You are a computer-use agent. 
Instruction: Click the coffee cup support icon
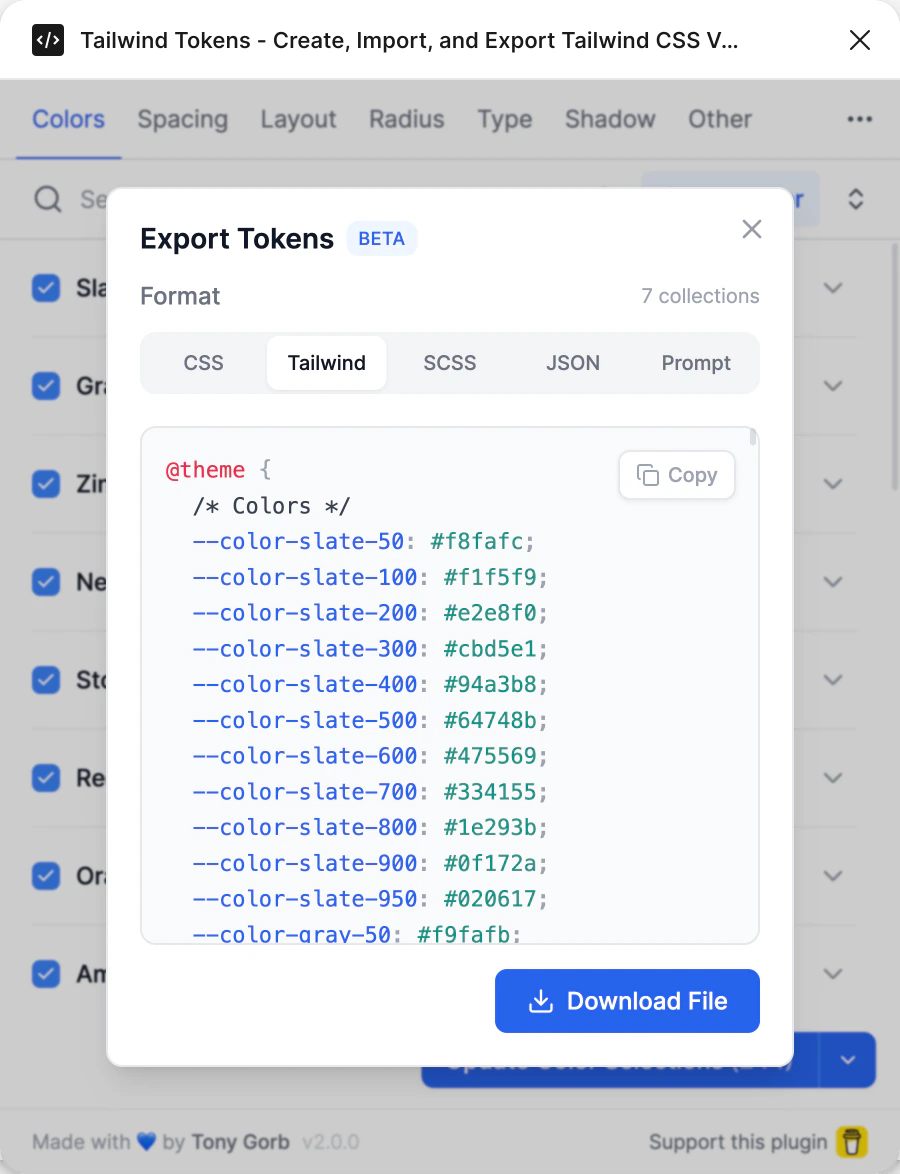[x=852, y=1142]
